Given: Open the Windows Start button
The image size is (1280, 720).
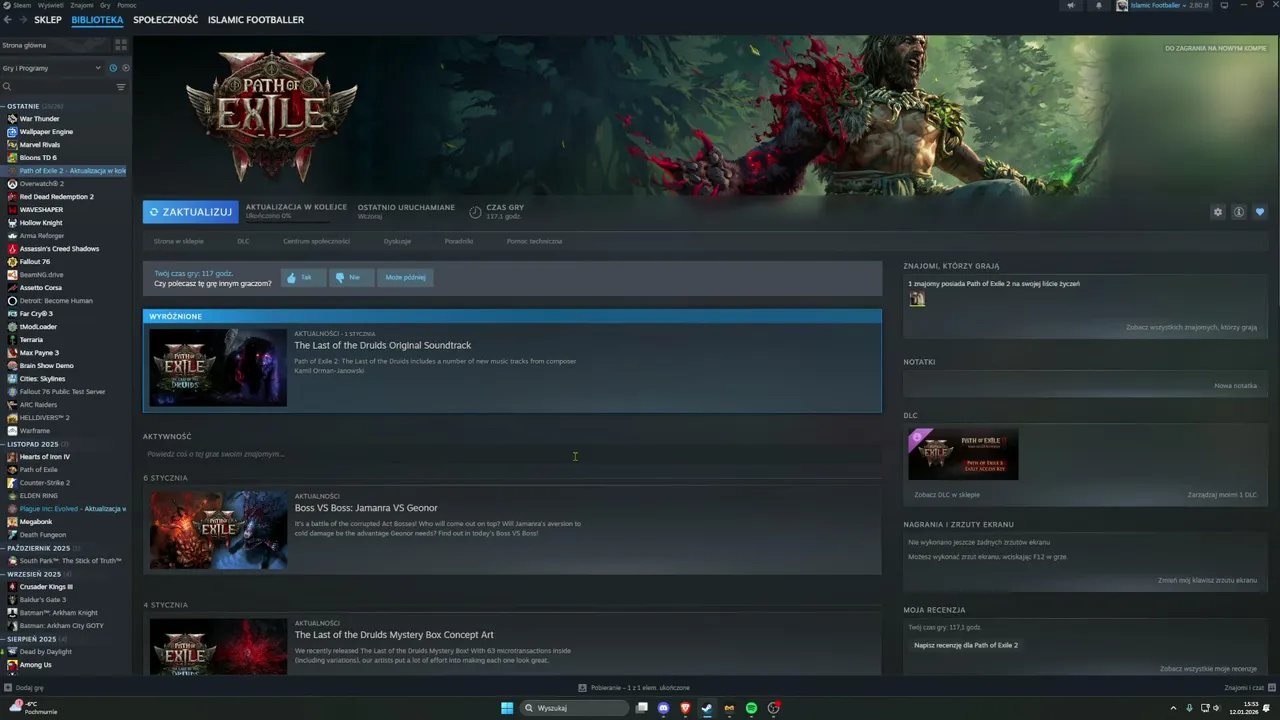Looking at the screenshot, I should pos(507,708).
